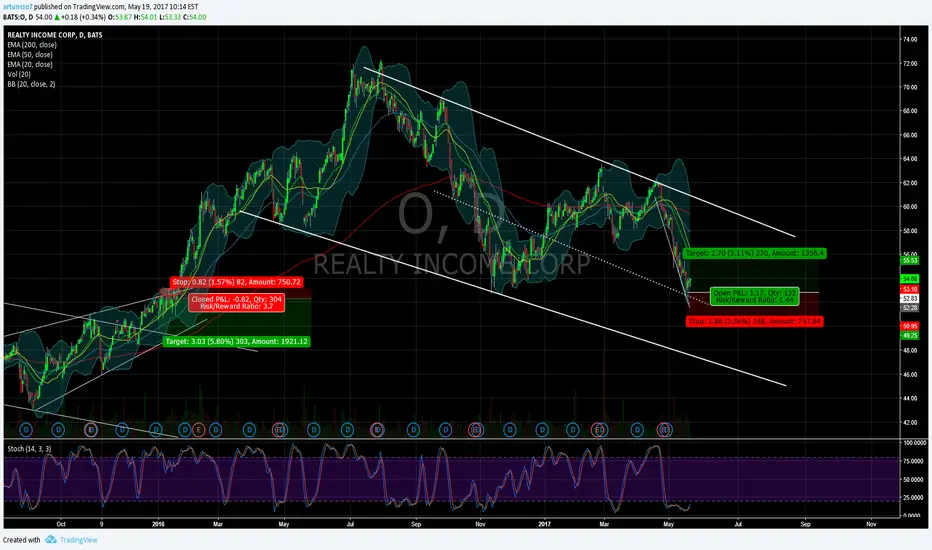Click the green Target 3.03 (5.80%) label
The height and width of the screenshot is (550, 932).
[237, 341]
